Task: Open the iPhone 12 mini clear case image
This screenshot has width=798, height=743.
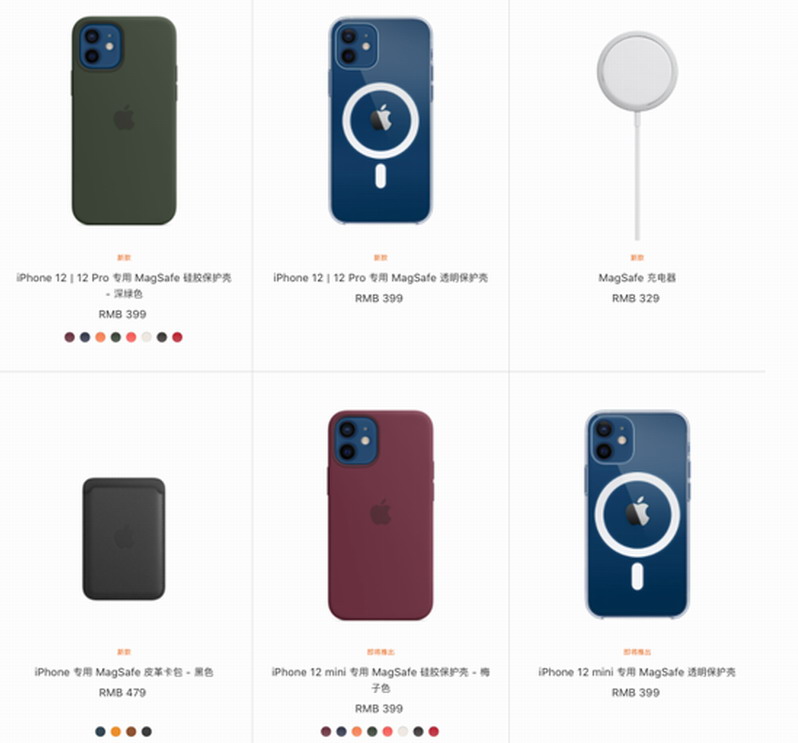Action: 637,515
